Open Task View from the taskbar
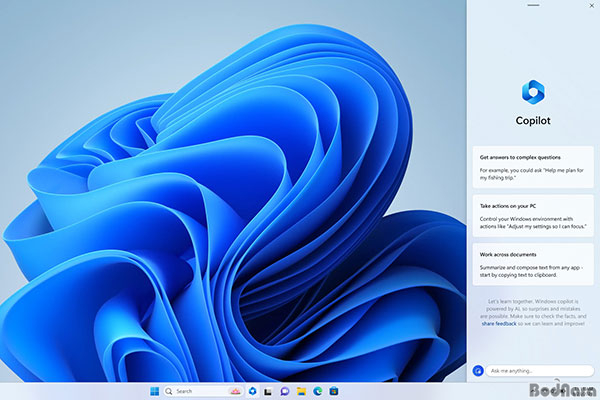 tap(268, 391)
